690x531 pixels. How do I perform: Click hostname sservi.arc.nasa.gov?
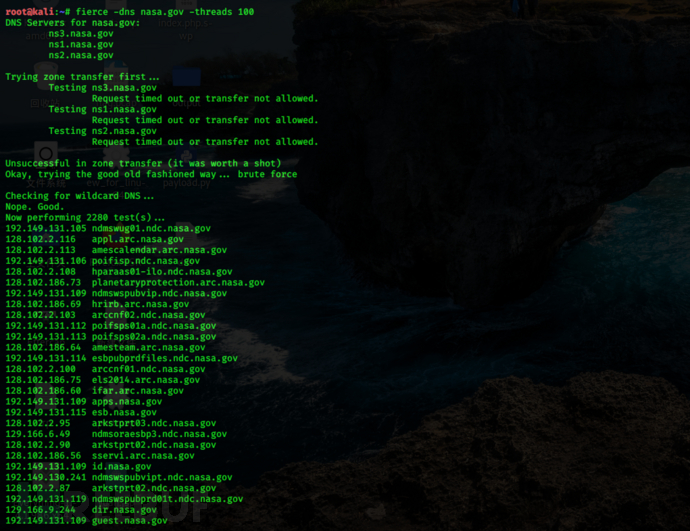point(143,456)
